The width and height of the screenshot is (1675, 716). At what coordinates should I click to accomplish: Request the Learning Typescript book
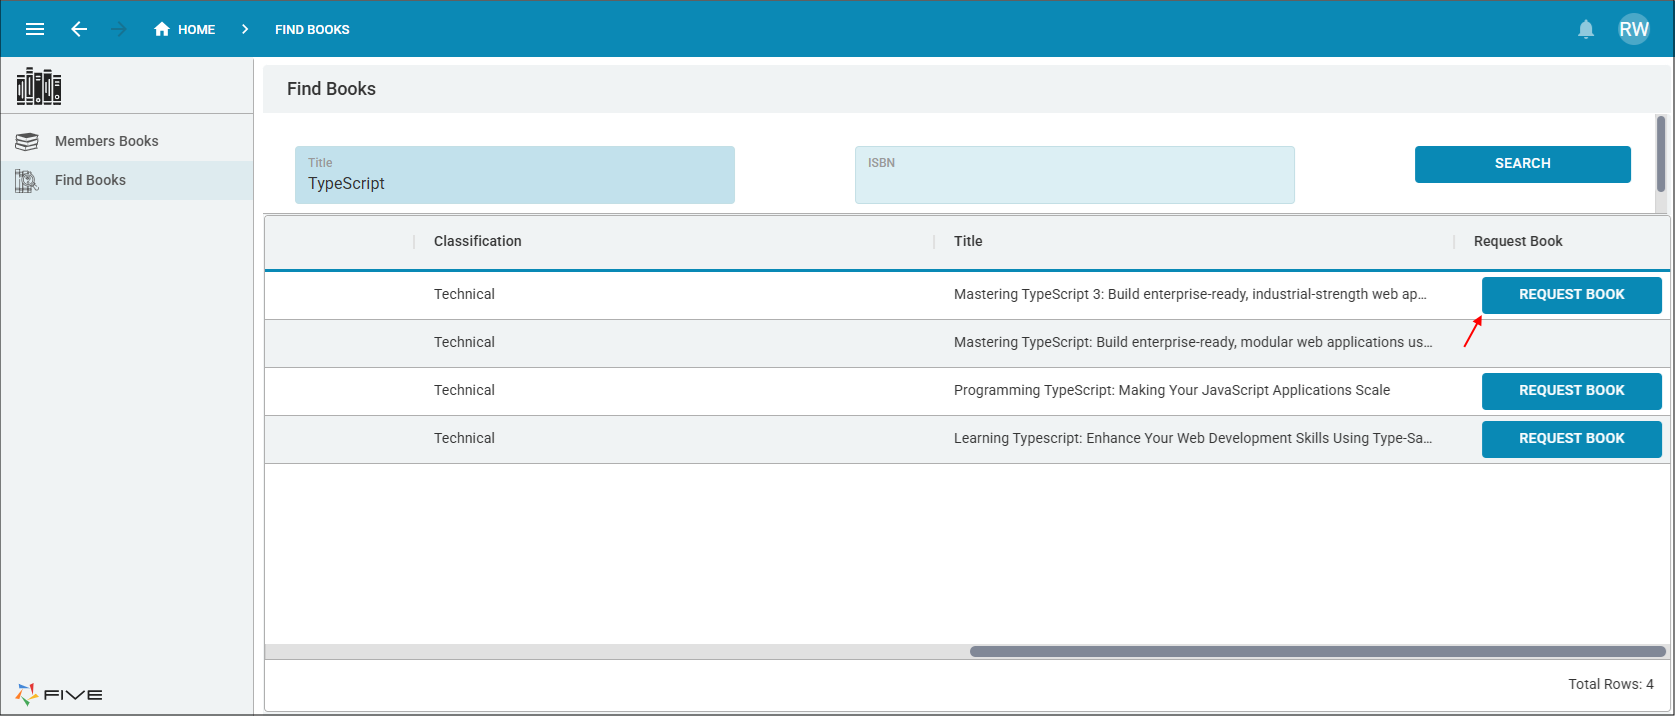click(1572, 439)
